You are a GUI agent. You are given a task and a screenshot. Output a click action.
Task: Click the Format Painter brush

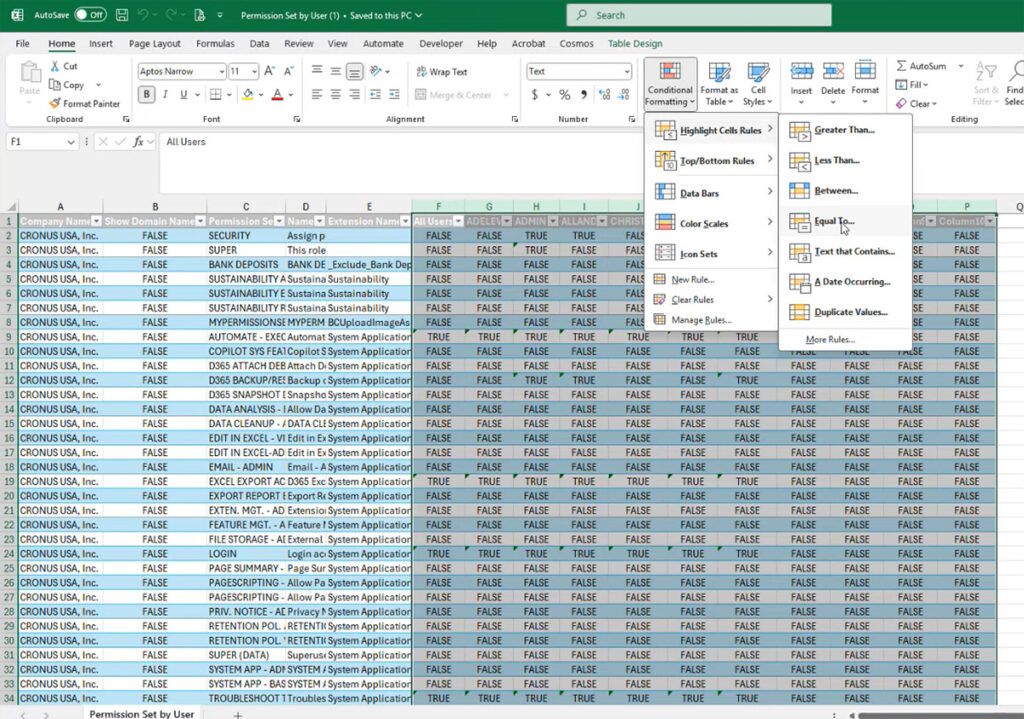coord(55,103)
